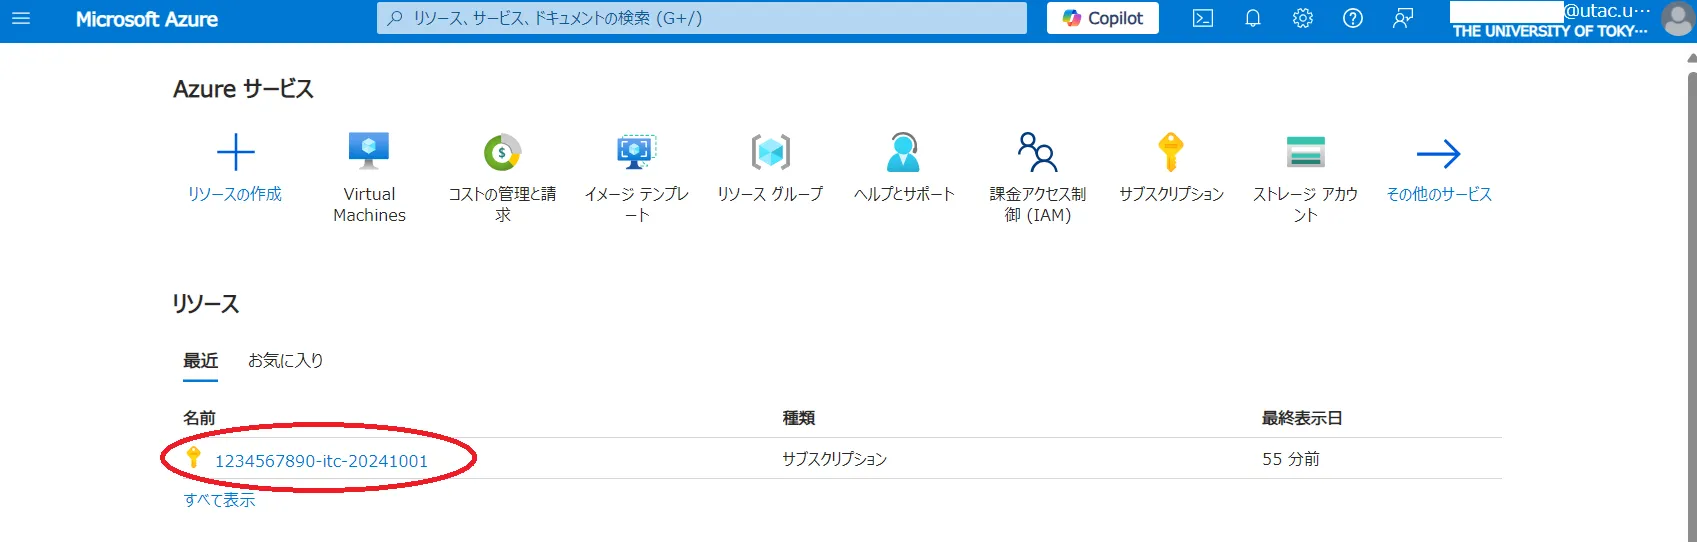Select the 最近 tab
The height and width of the screenshot is (542, 1697).
(200, 360)
